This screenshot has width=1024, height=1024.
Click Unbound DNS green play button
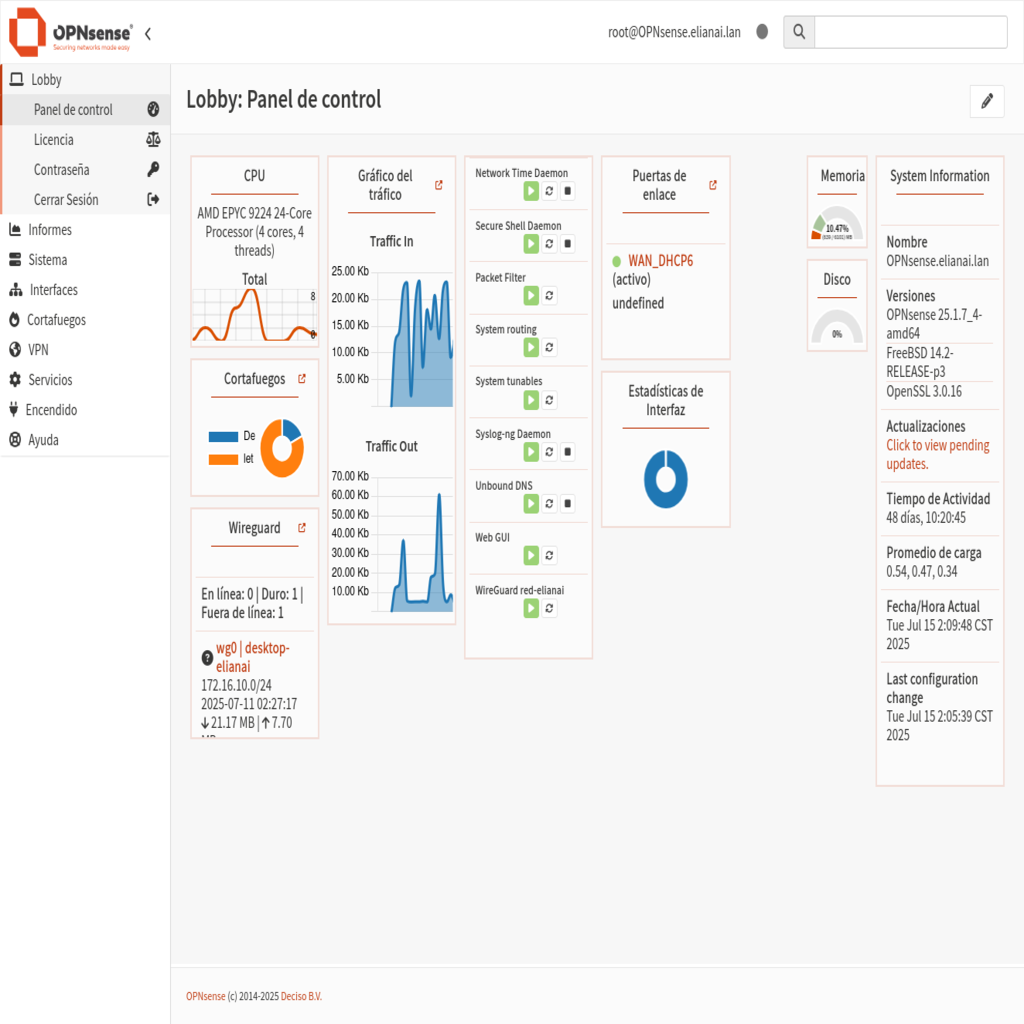coord(531,503)
